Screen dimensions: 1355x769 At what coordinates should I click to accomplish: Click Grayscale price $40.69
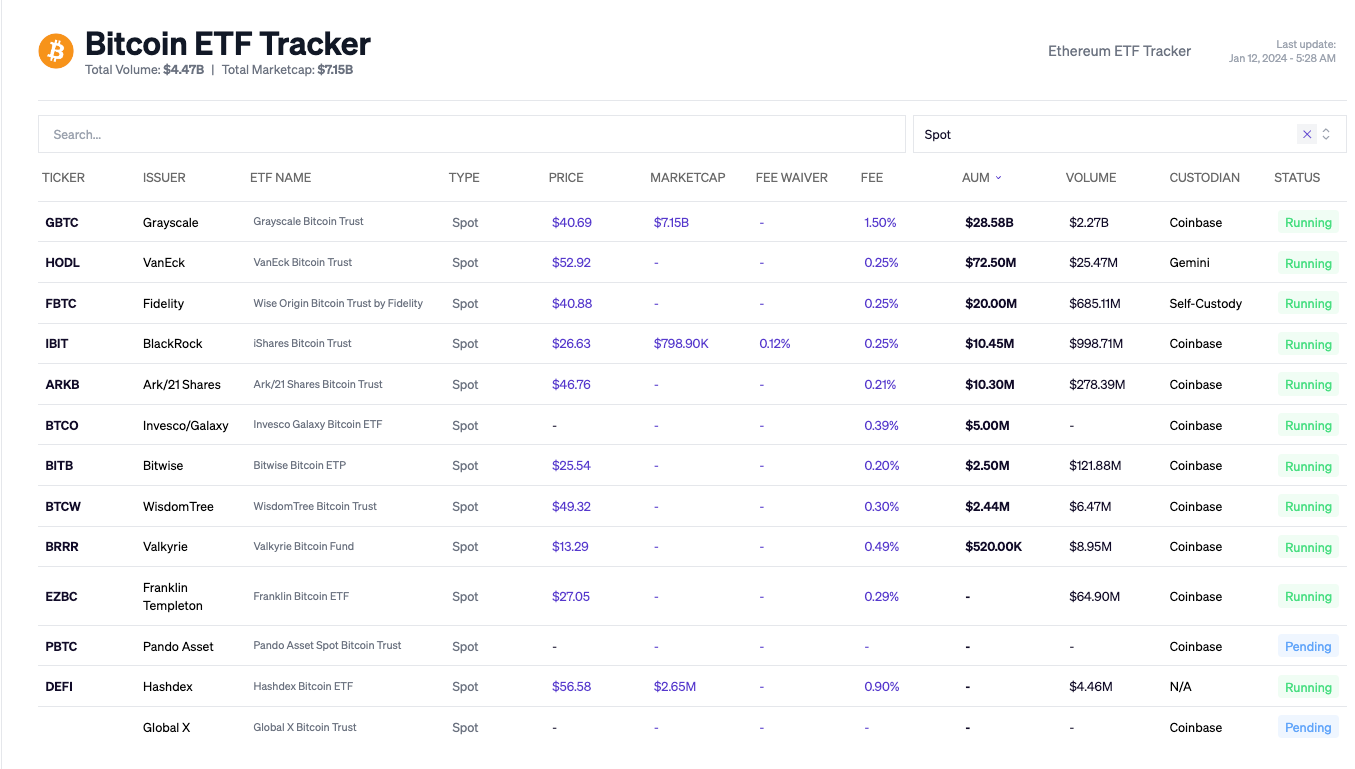tap(572, 223)
